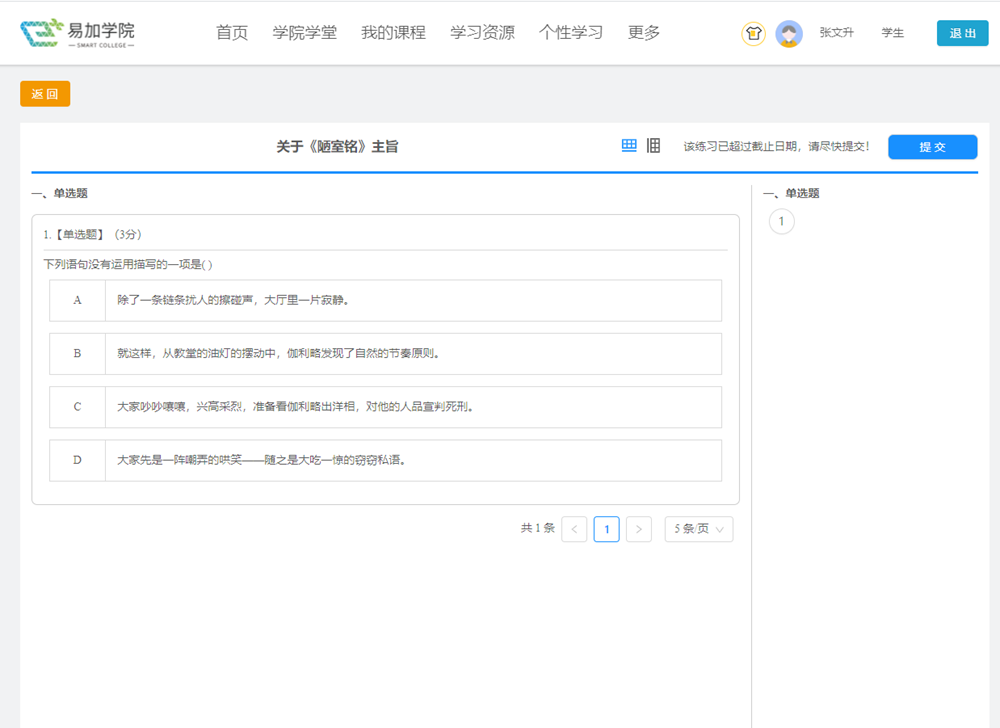Click the question text 下列语句没有运用描写的一项是
Screen dimensions: 1000x728
point(128,264)
